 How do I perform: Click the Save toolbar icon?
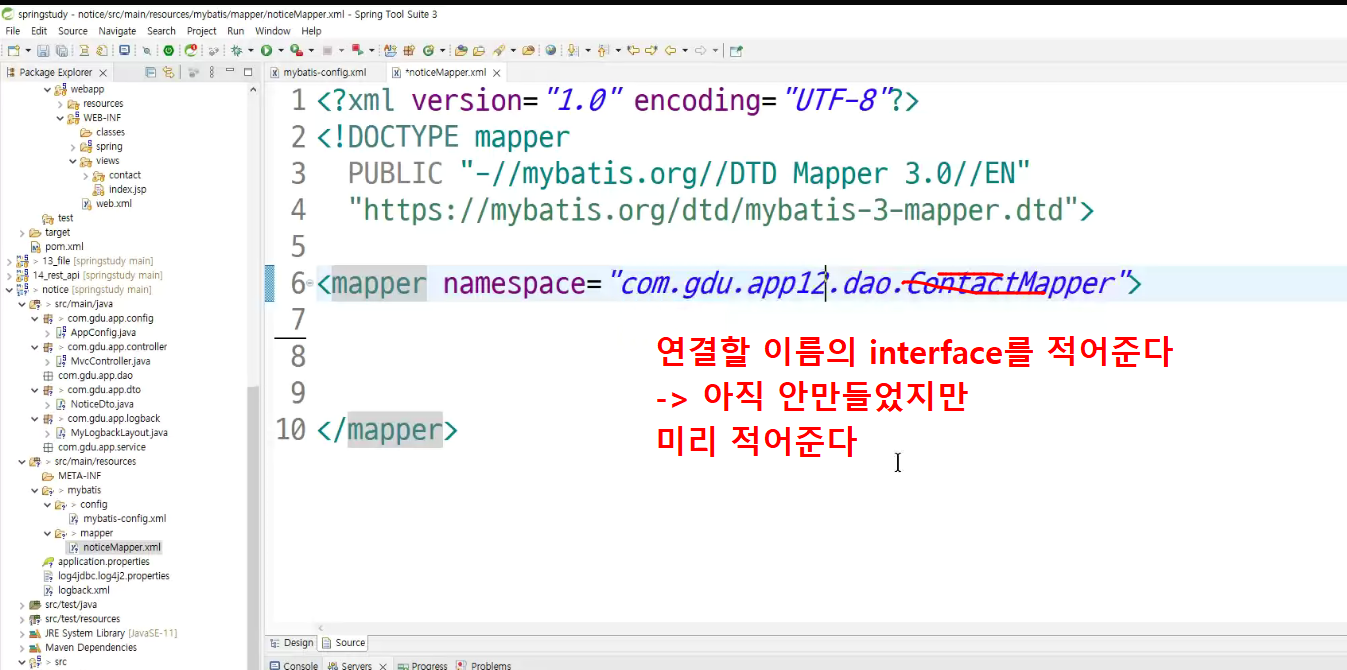[x=43, y=50]
